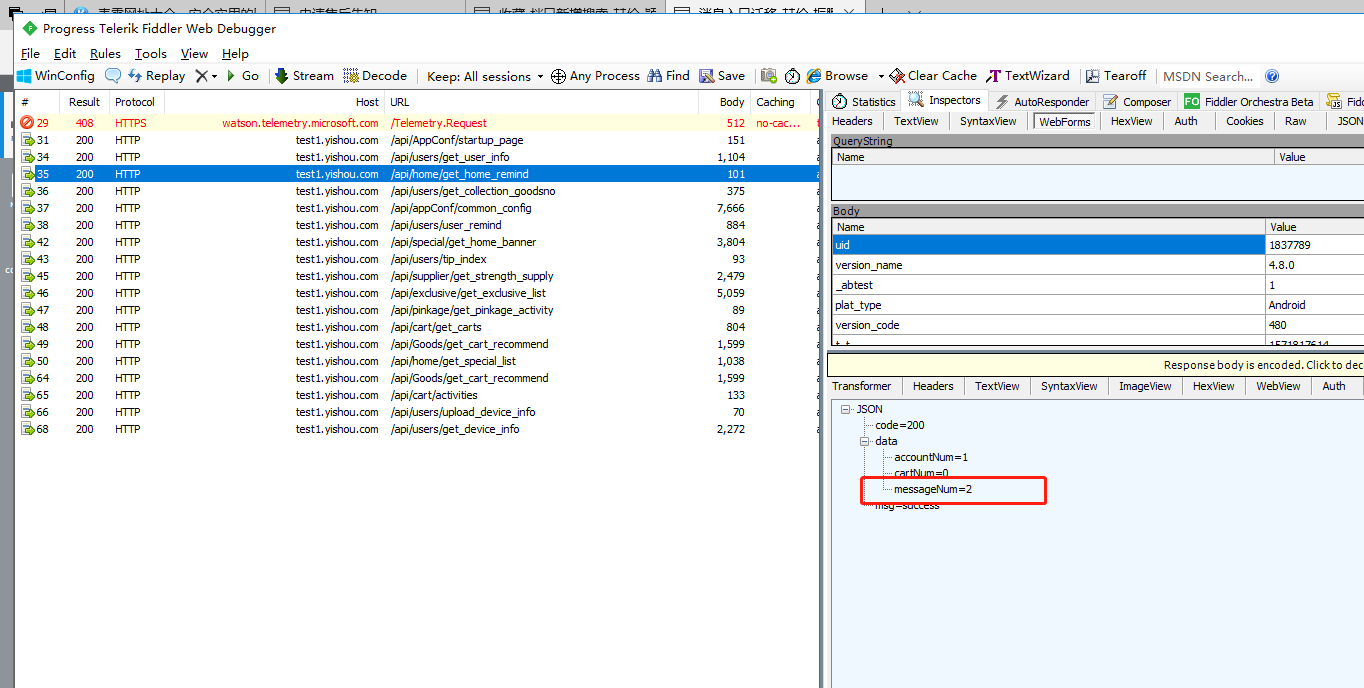Select session /api/users/get_user_info

coord(416,157)
